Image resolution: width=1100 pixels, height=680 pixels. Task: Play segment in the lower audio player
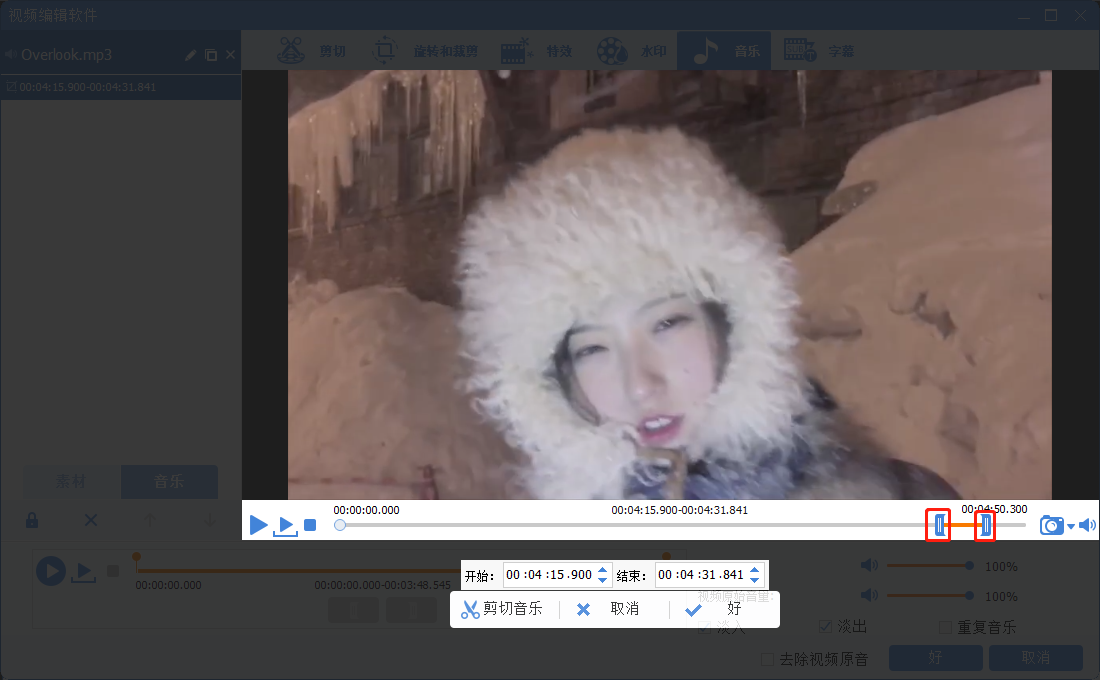(x=83, y=572)
